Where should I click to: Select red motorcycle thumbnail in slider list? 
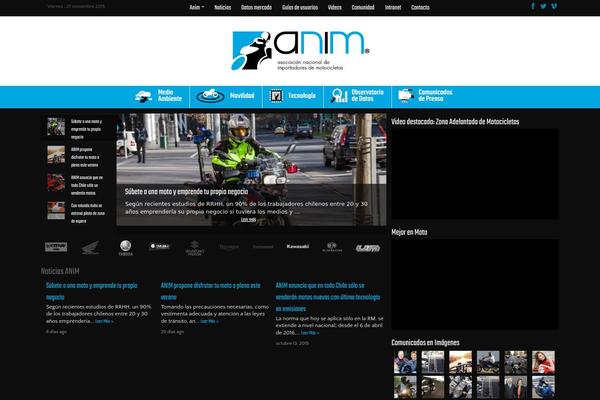pos(56,183)
